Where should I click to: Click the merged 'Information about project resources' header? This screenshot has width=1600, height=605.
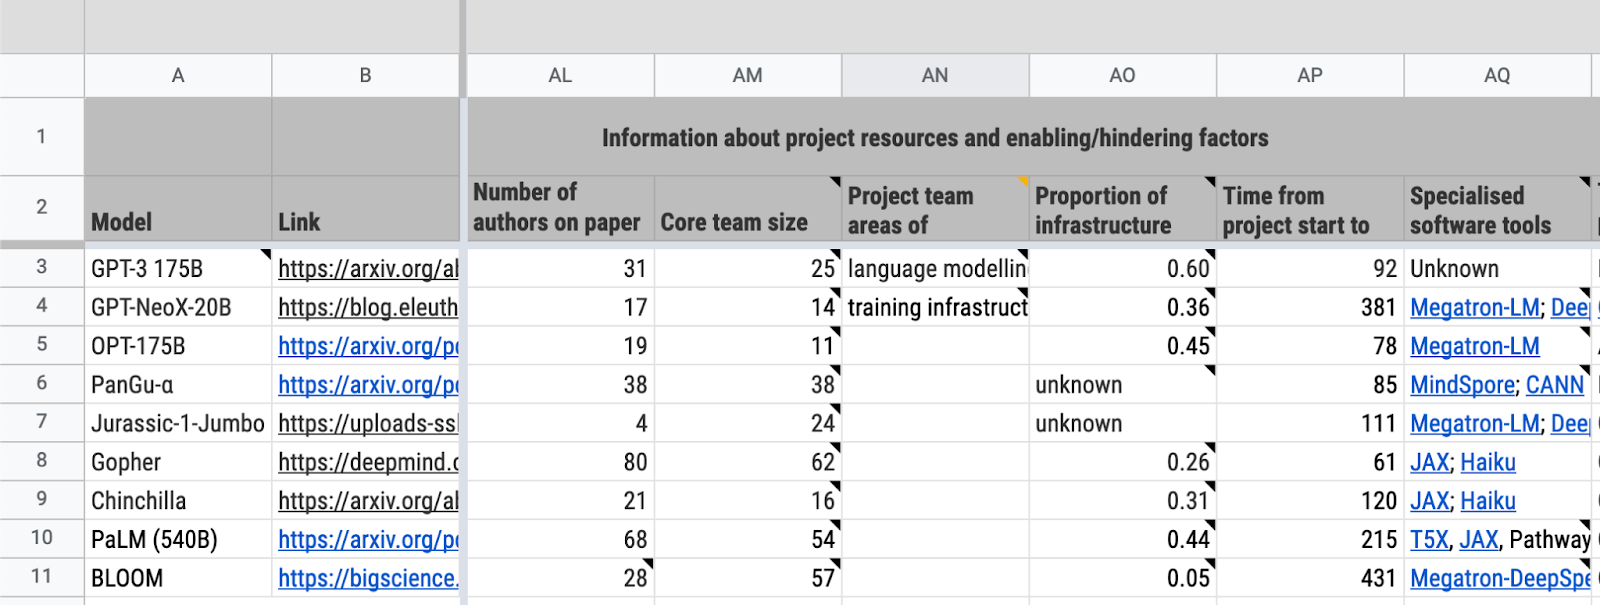click(935, 137)
